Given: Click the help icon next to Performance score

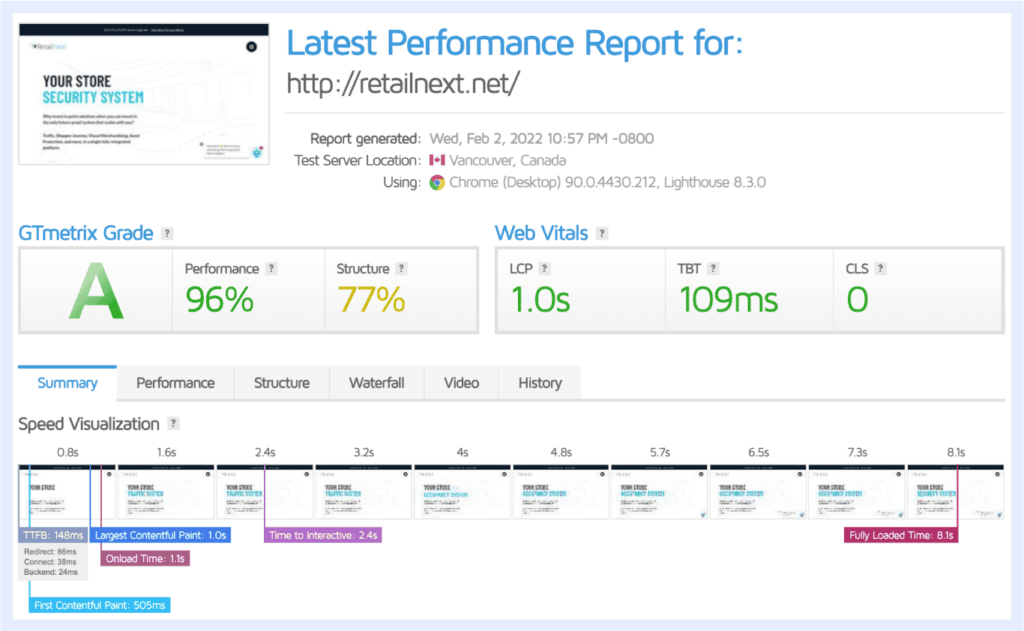Looking at the screenshot, I should click(272, 269).
